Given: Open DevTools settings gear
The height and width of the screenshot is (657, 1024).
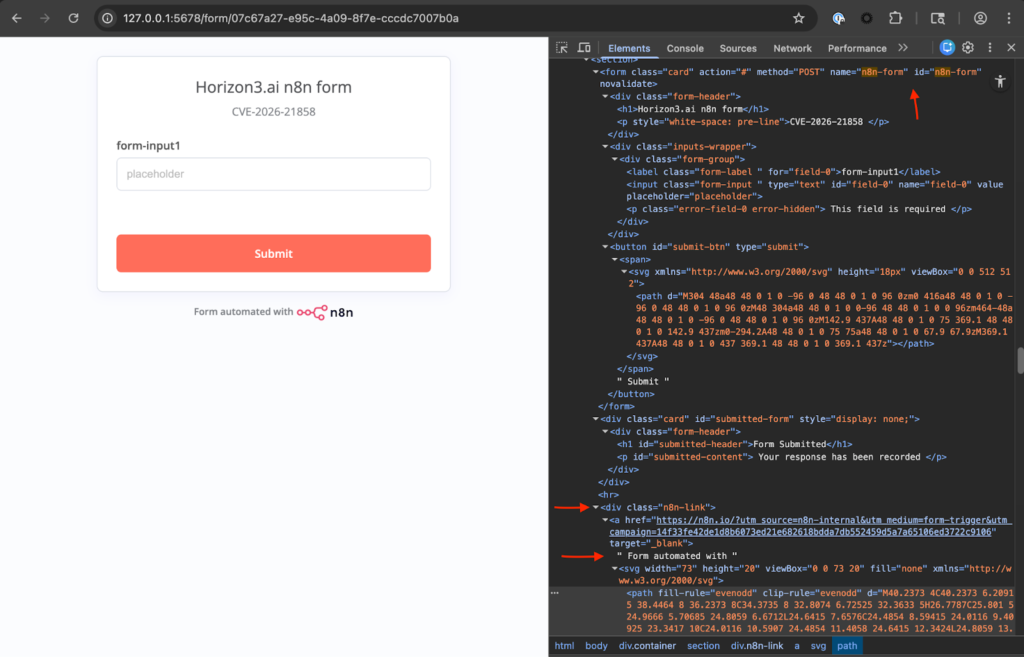Looking at the screenshot, I should pyautogui.click(x=968, y=48).
